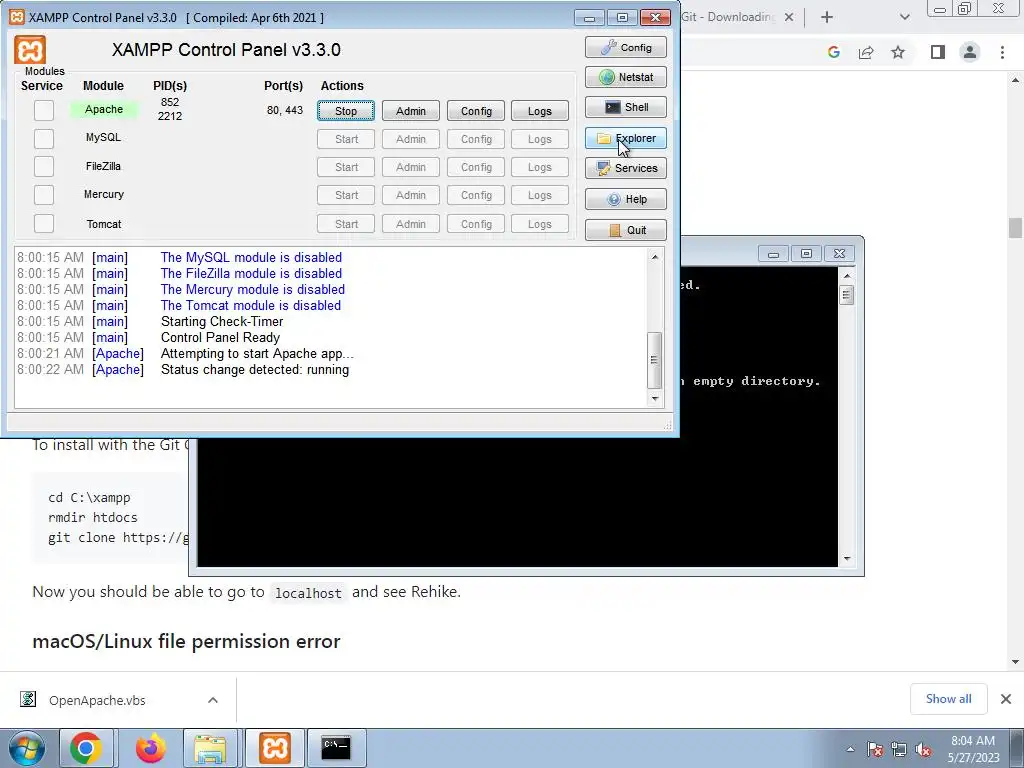The height and width of the screenshot is (768, 1024).
Task: Start the Mercury module
Action: pyautogui.click(x=346, y=195)
